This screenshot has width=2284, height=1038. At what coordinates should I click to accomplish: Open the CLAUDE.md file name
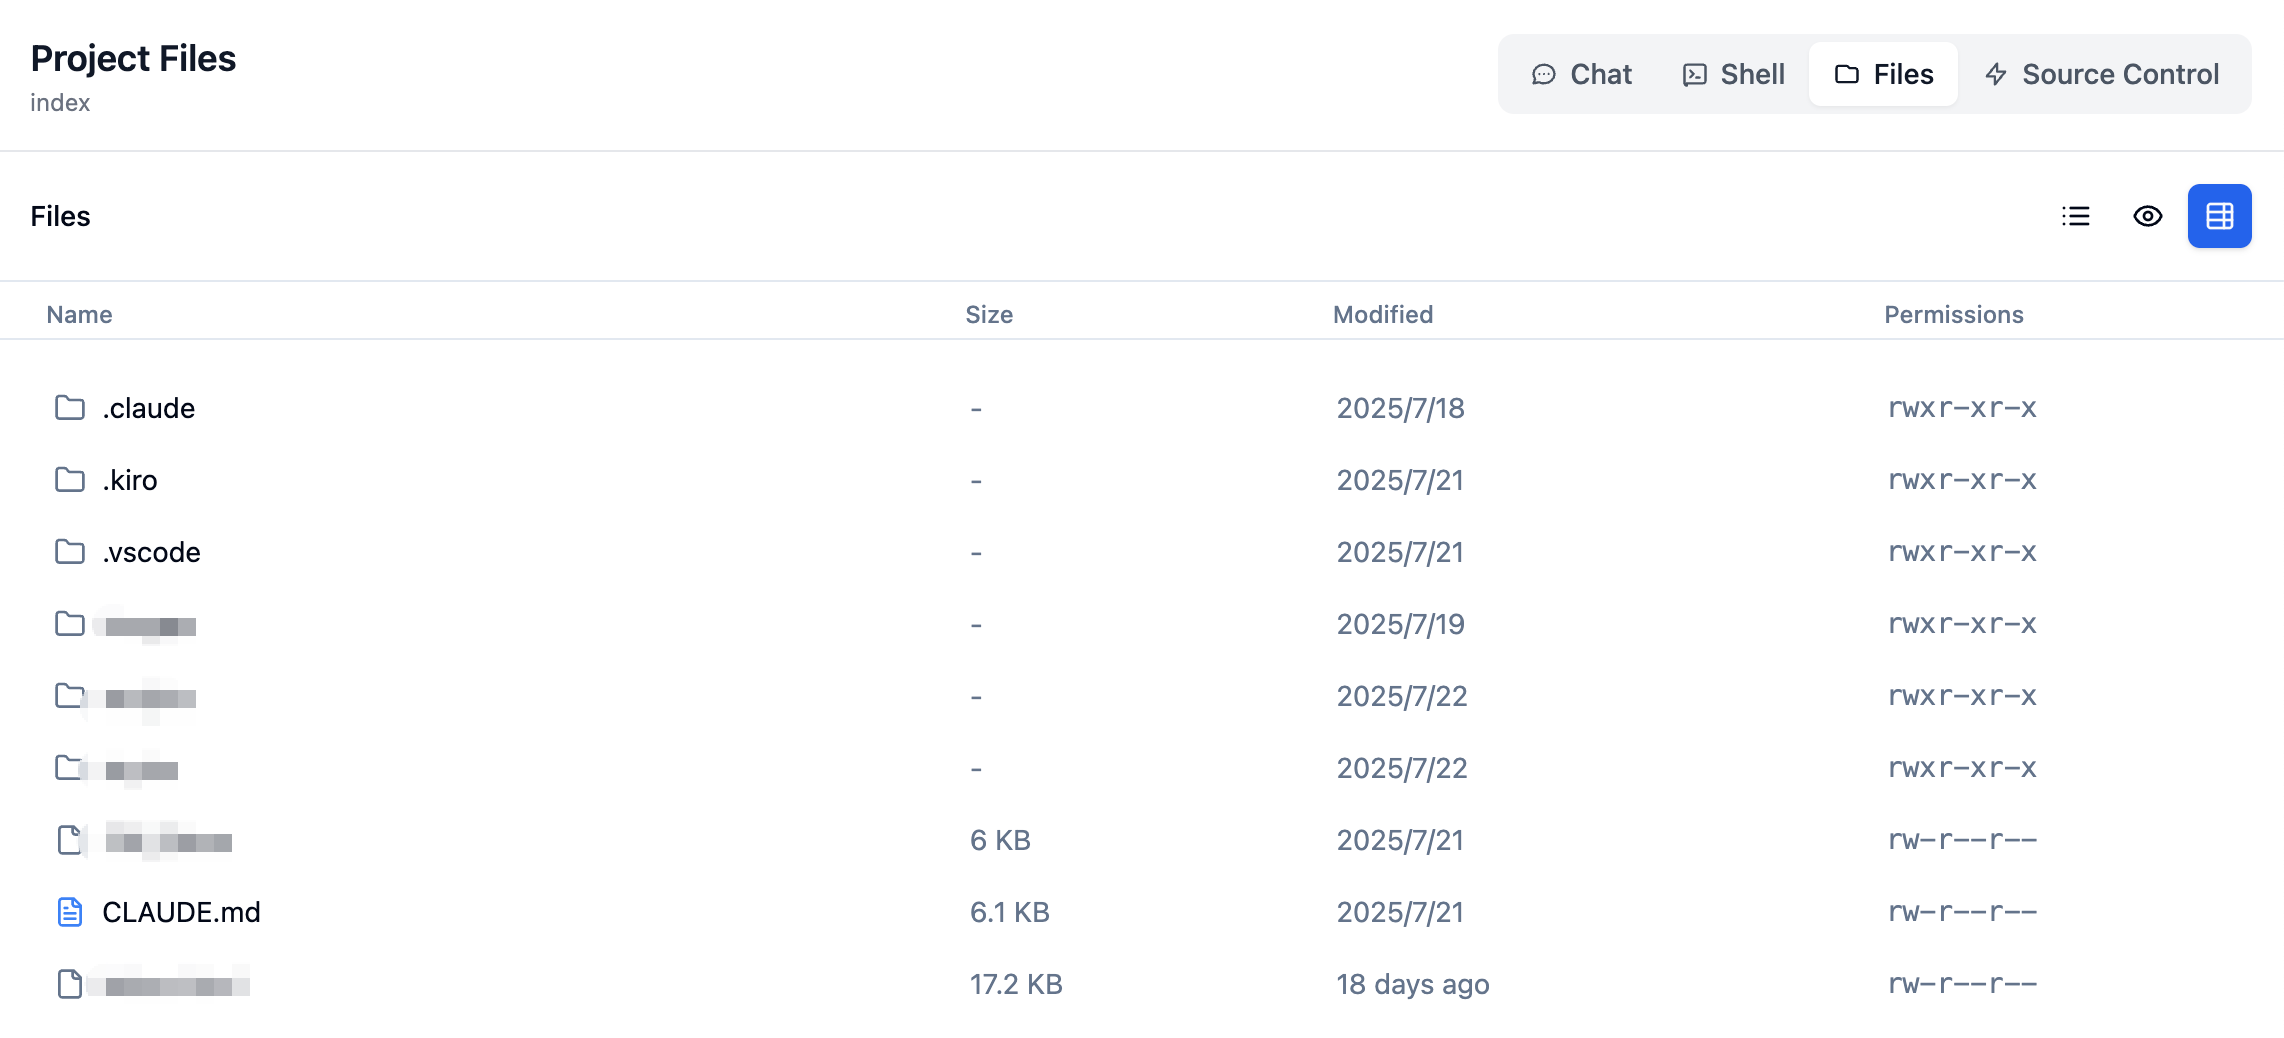pos(181,912)
